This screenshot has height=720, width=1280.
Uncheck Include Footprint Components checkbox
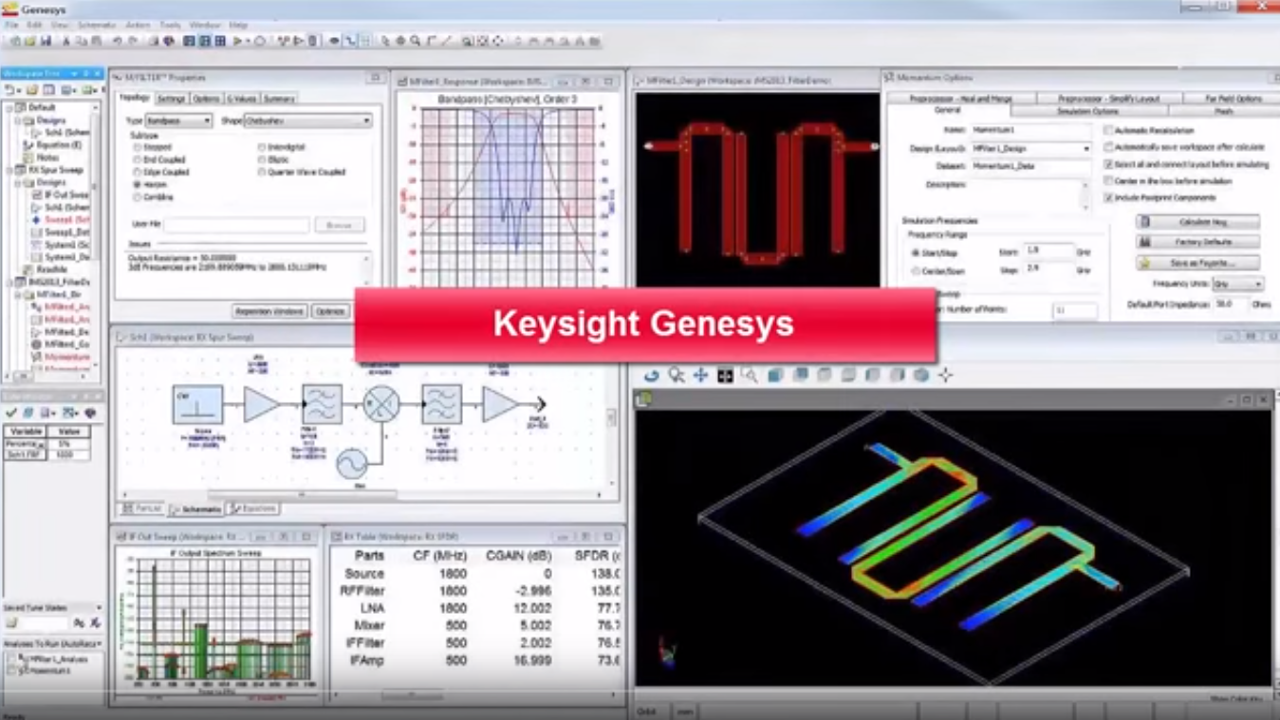(x=1108, y=198)
